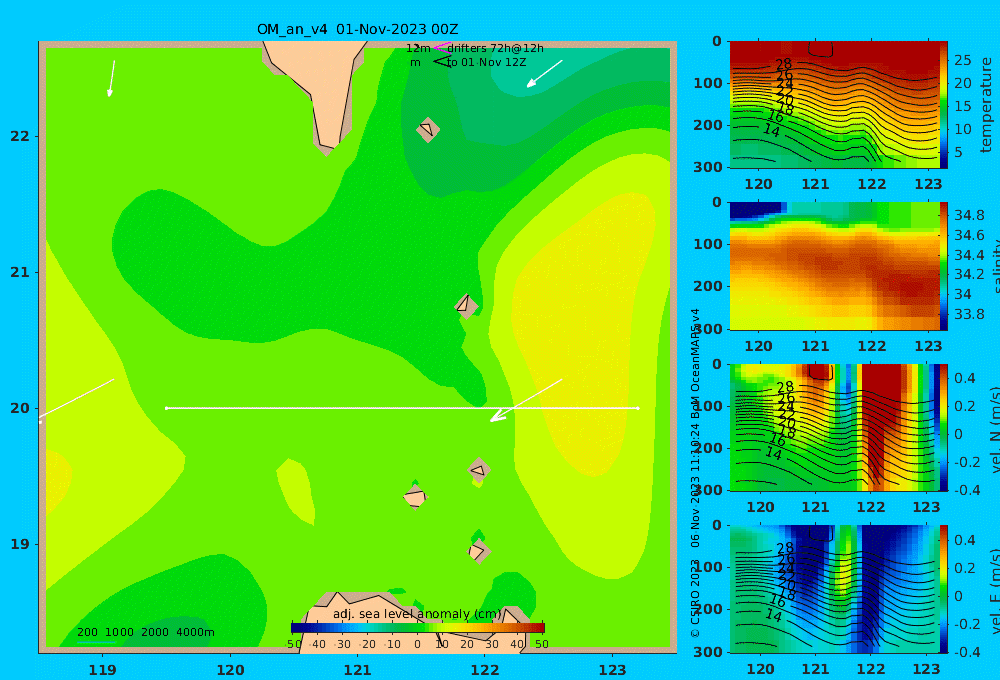Click the latitude label '19' on main map
Screen dimensions: 1000x680
(20, 544)
